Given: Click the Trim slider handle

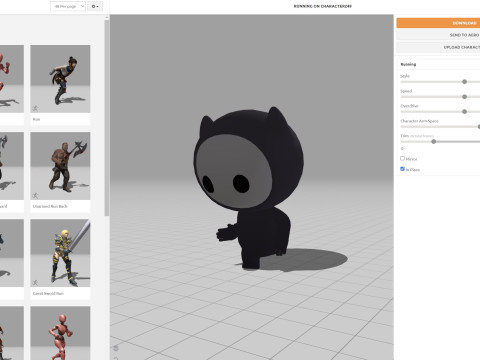Looking at the screenshot, I should [x=434, y=142].
